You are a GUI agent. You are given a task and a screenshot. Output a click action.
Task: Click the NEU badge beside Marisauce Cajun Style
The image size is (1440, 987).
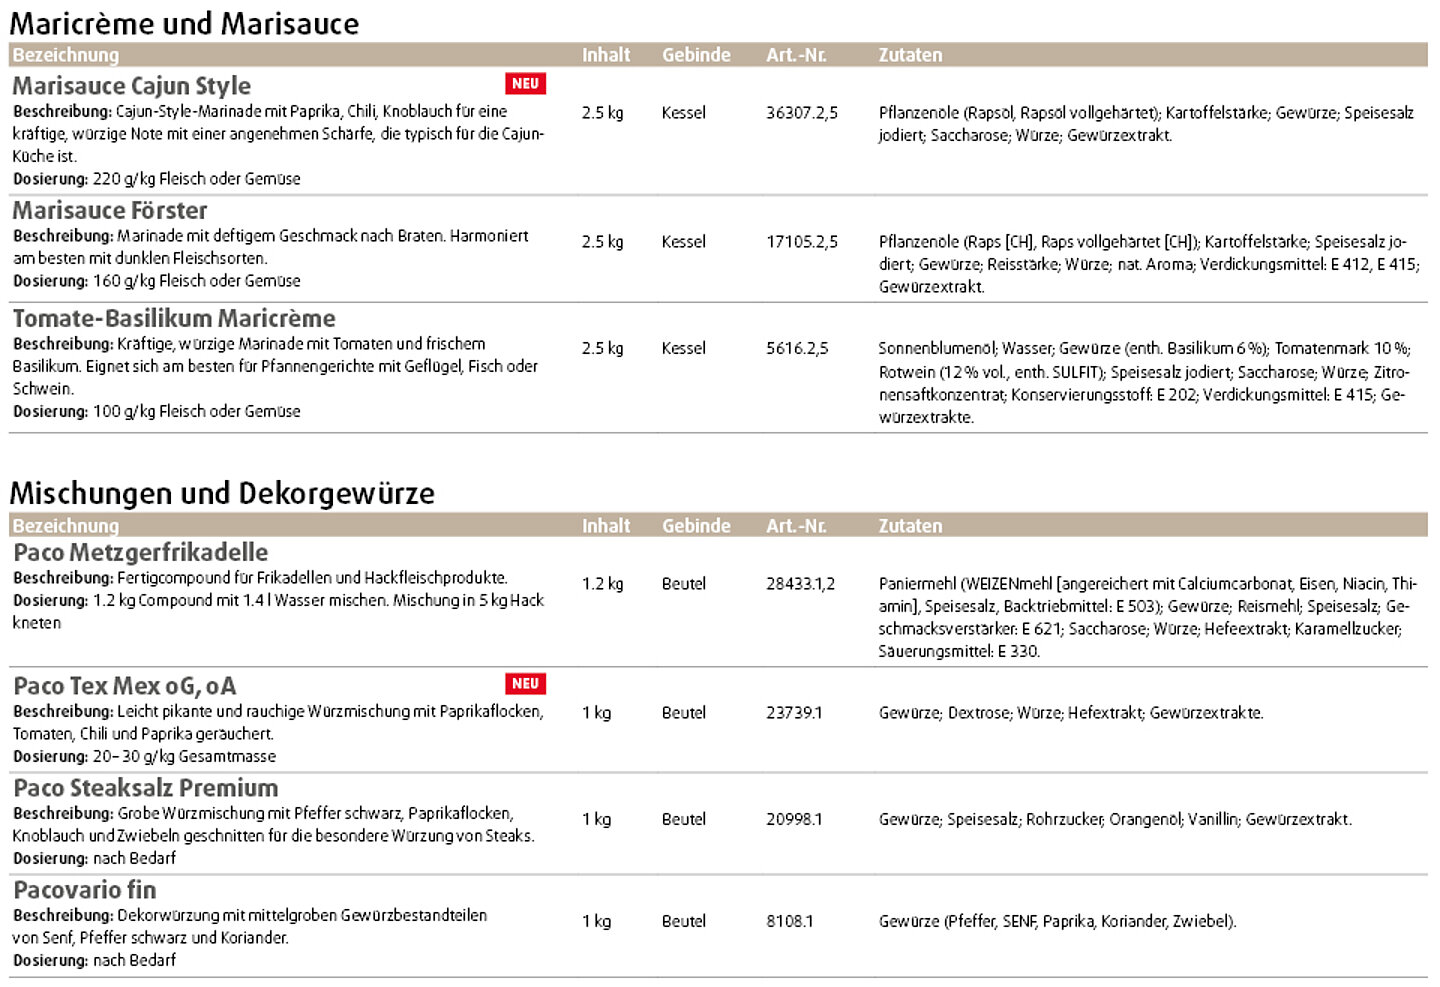coord(525,84)
